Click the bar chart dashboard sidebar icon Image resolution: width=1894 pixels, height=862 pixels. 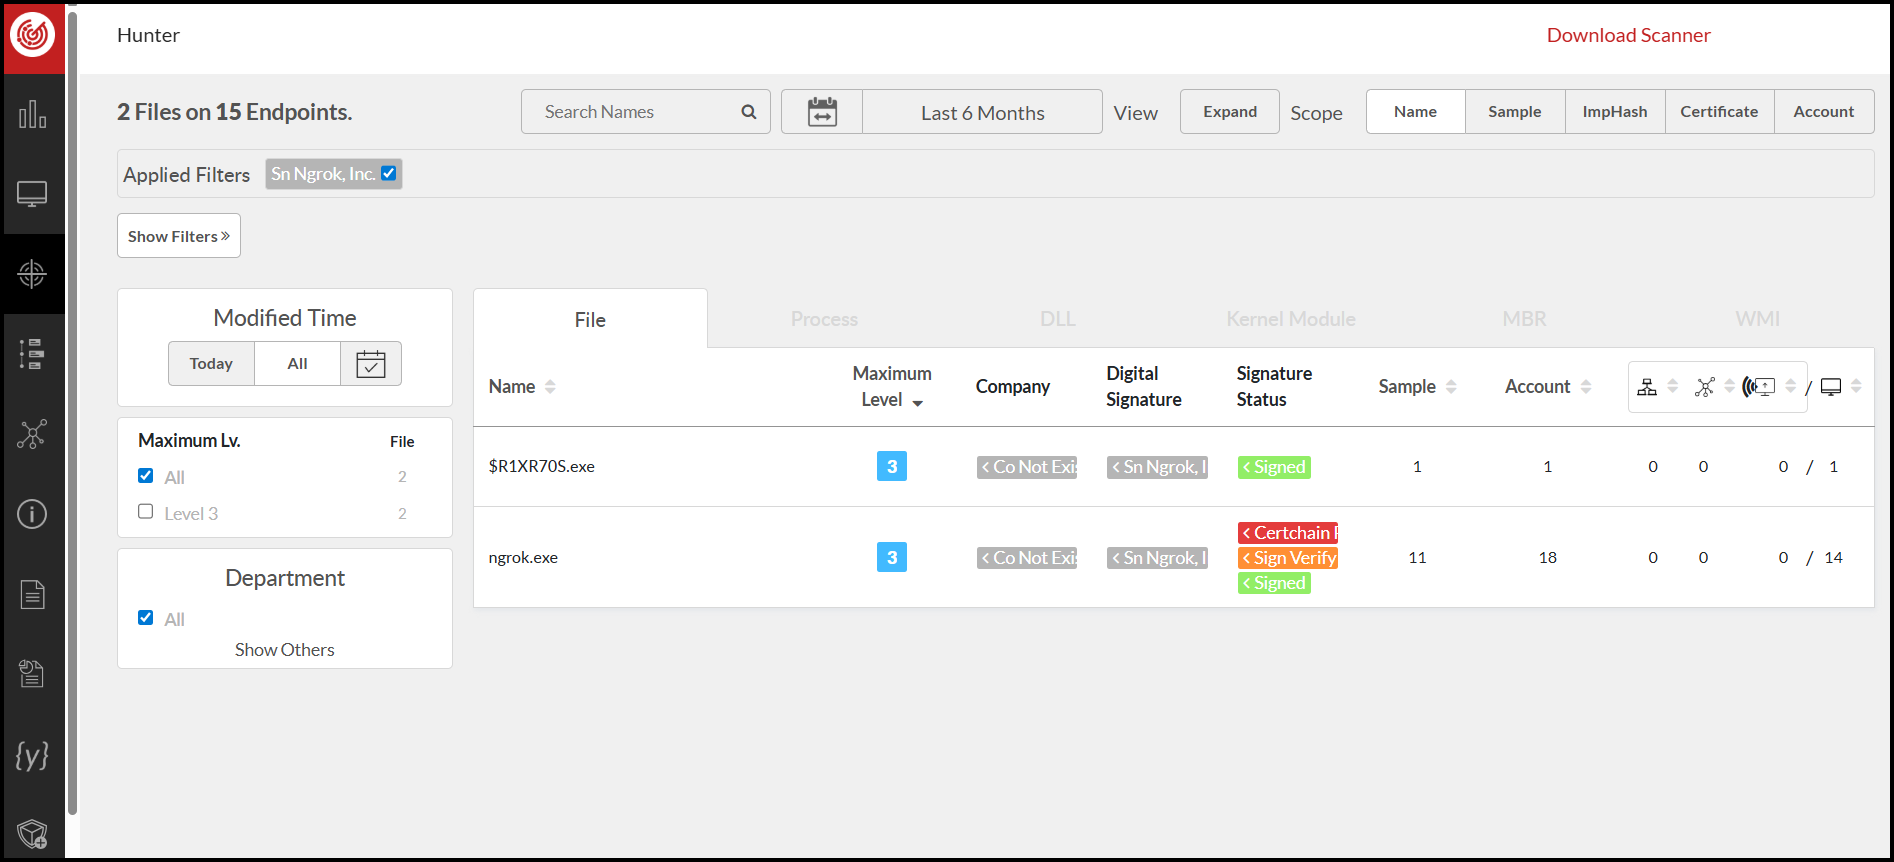32,114
